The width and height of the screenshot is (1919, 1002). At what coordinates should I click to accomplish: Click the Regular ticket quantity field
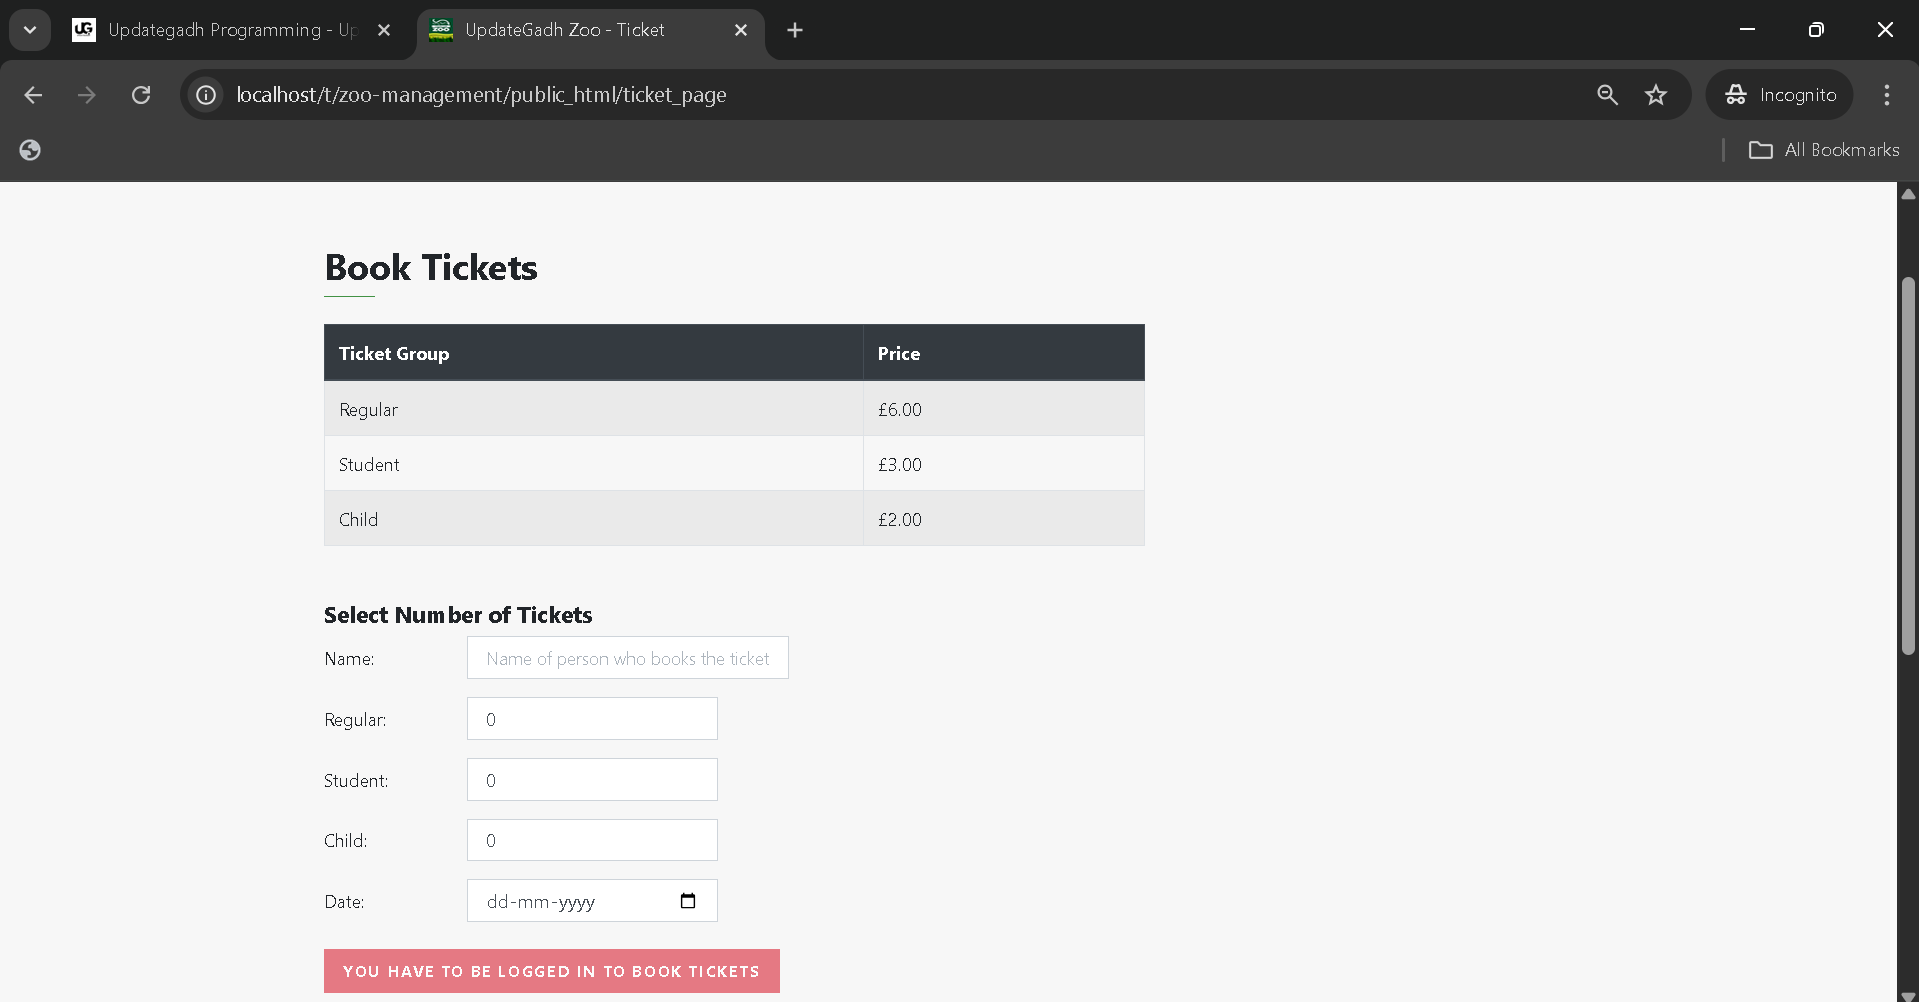592,719
